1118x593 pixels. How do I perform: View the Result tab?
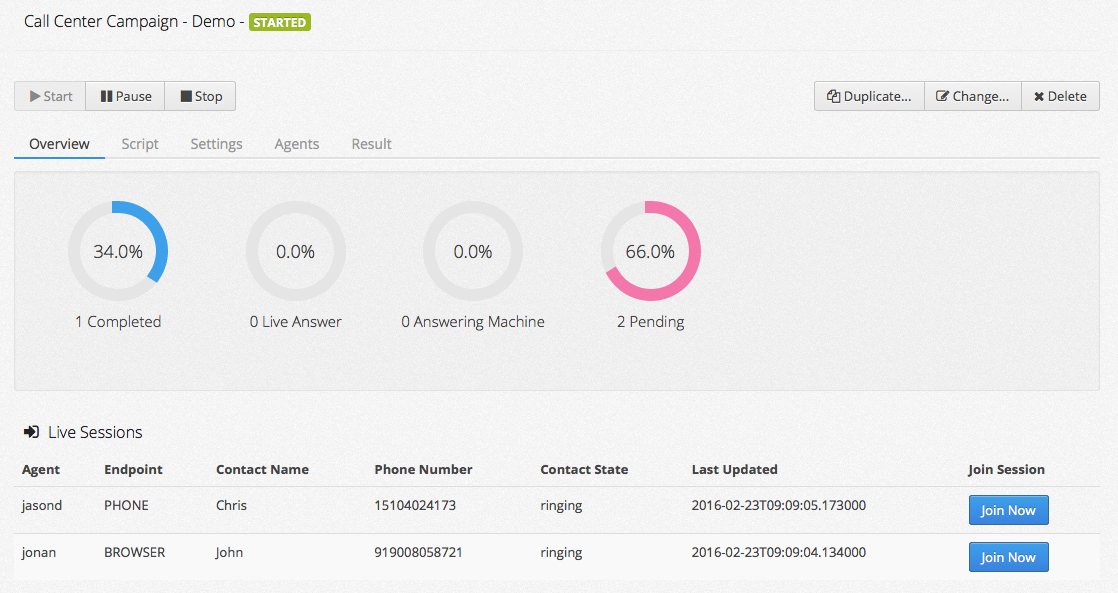(x=371, y=144)
